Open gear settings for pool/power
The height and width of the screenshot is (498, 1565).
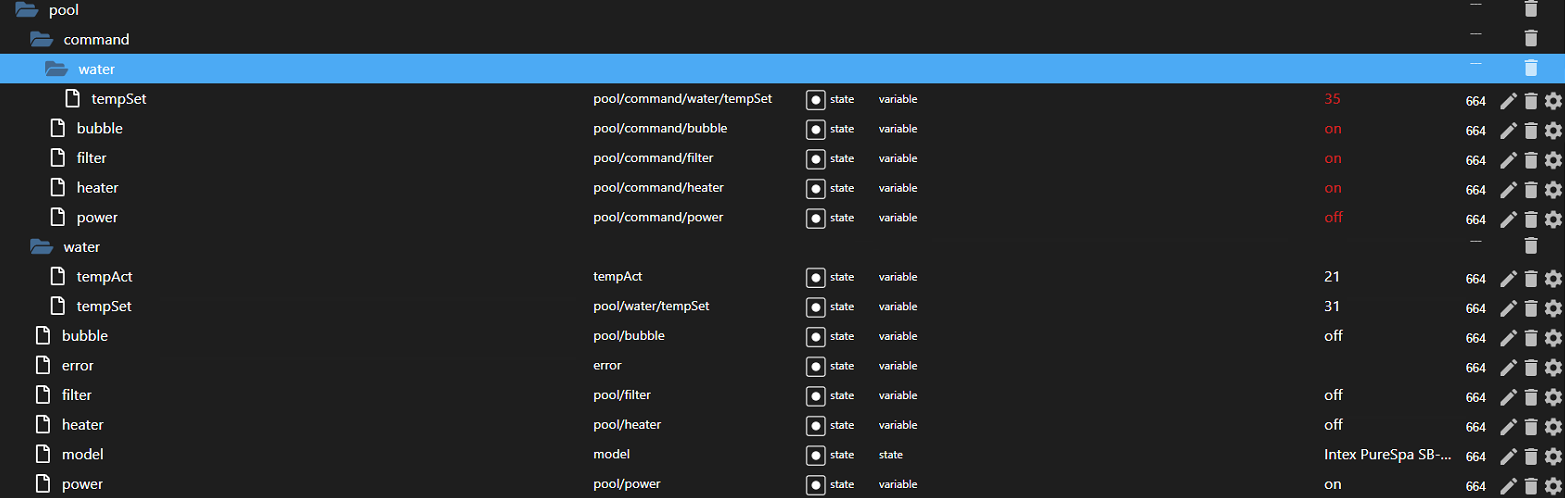pos(1553,485)
